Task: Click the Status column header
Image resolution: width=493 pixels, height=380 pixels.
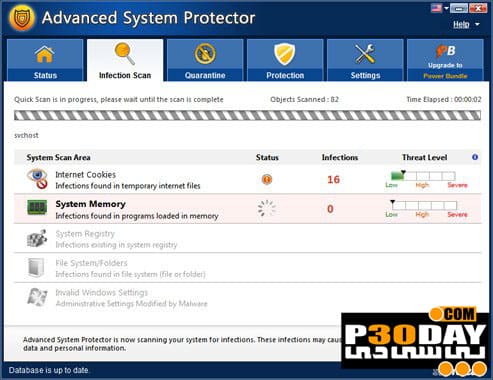Action: click(267, 157)
